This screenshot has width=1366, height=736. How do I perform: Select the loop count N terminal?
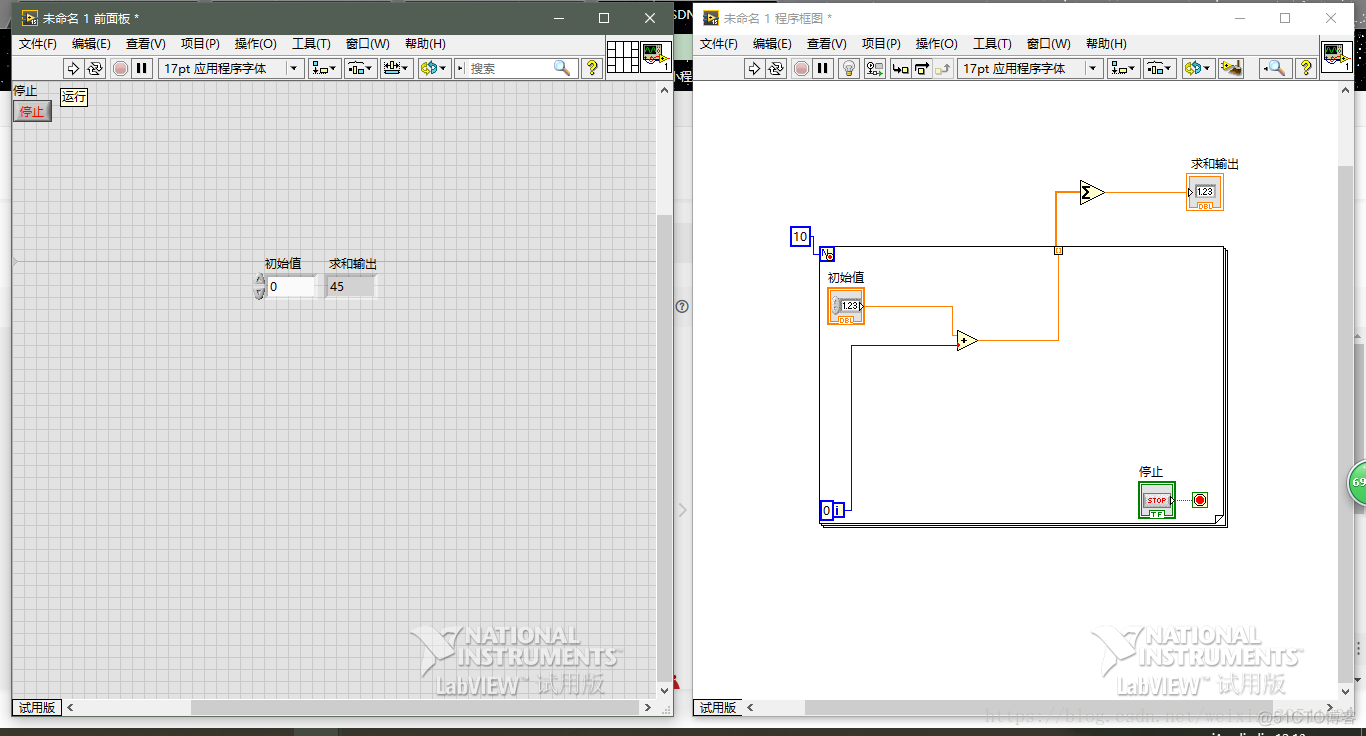coord(827,254)
